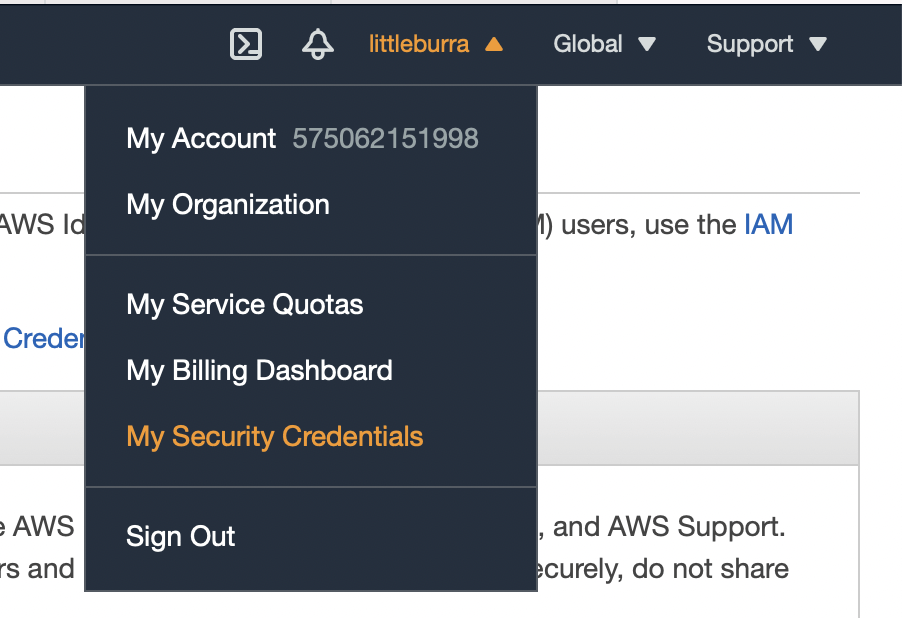Click the Support menu label
Viewport: 902px width, 618px height.
pyautogui.click(x=750, y=44)
